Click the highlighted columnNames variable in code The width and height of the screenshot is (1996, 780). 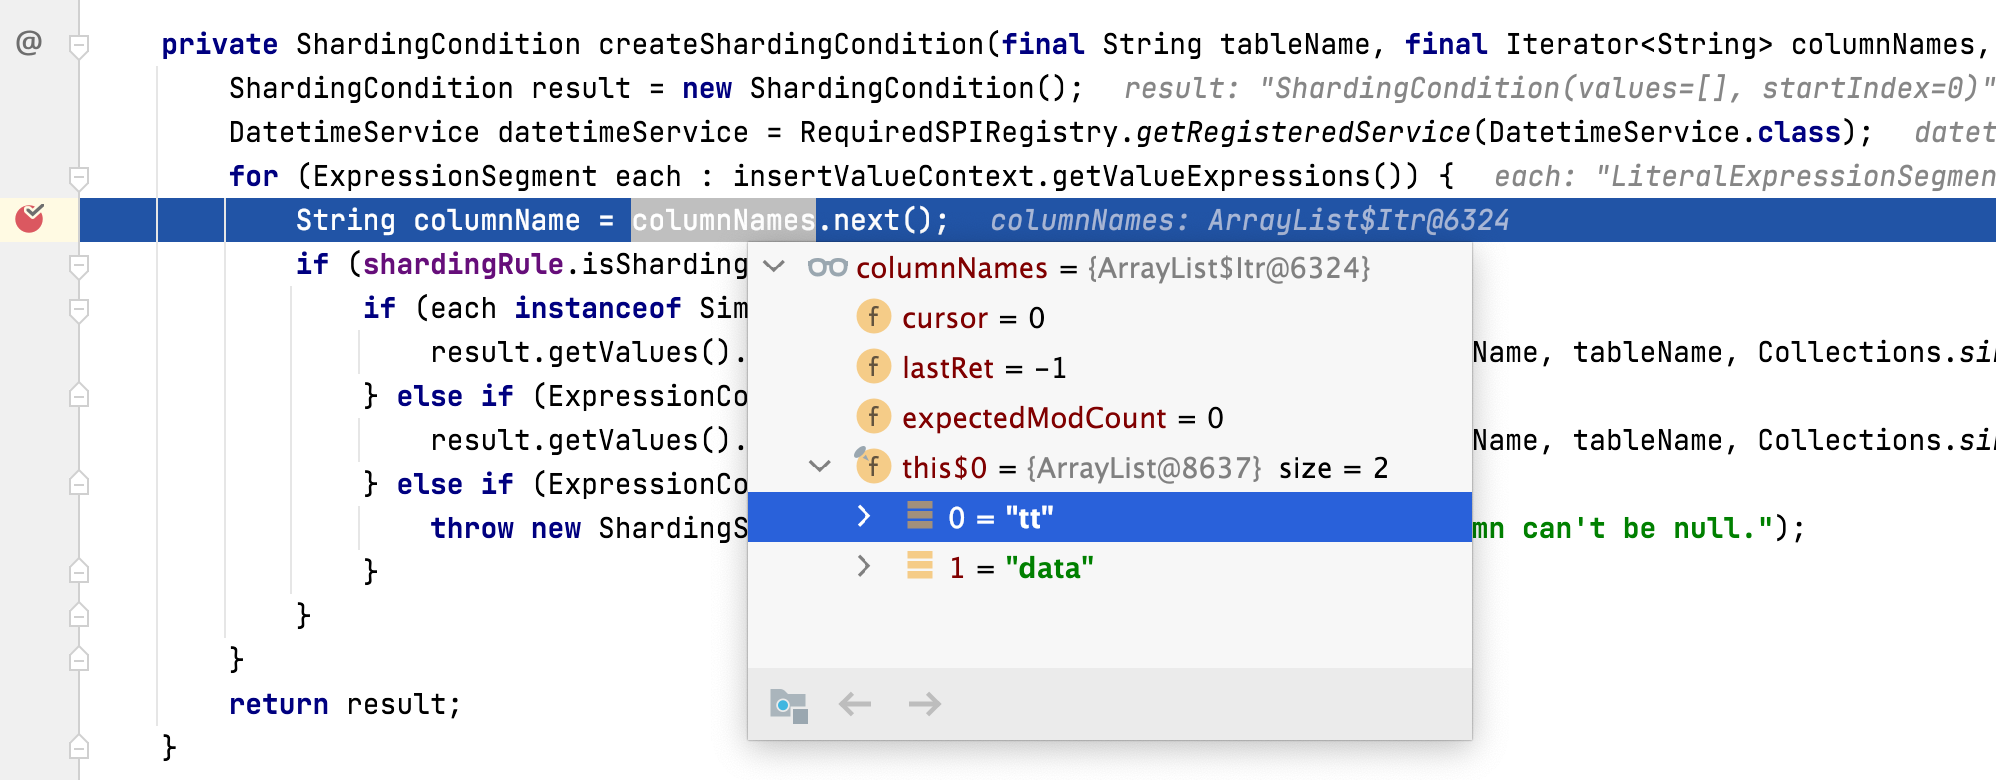click(723, 220)
